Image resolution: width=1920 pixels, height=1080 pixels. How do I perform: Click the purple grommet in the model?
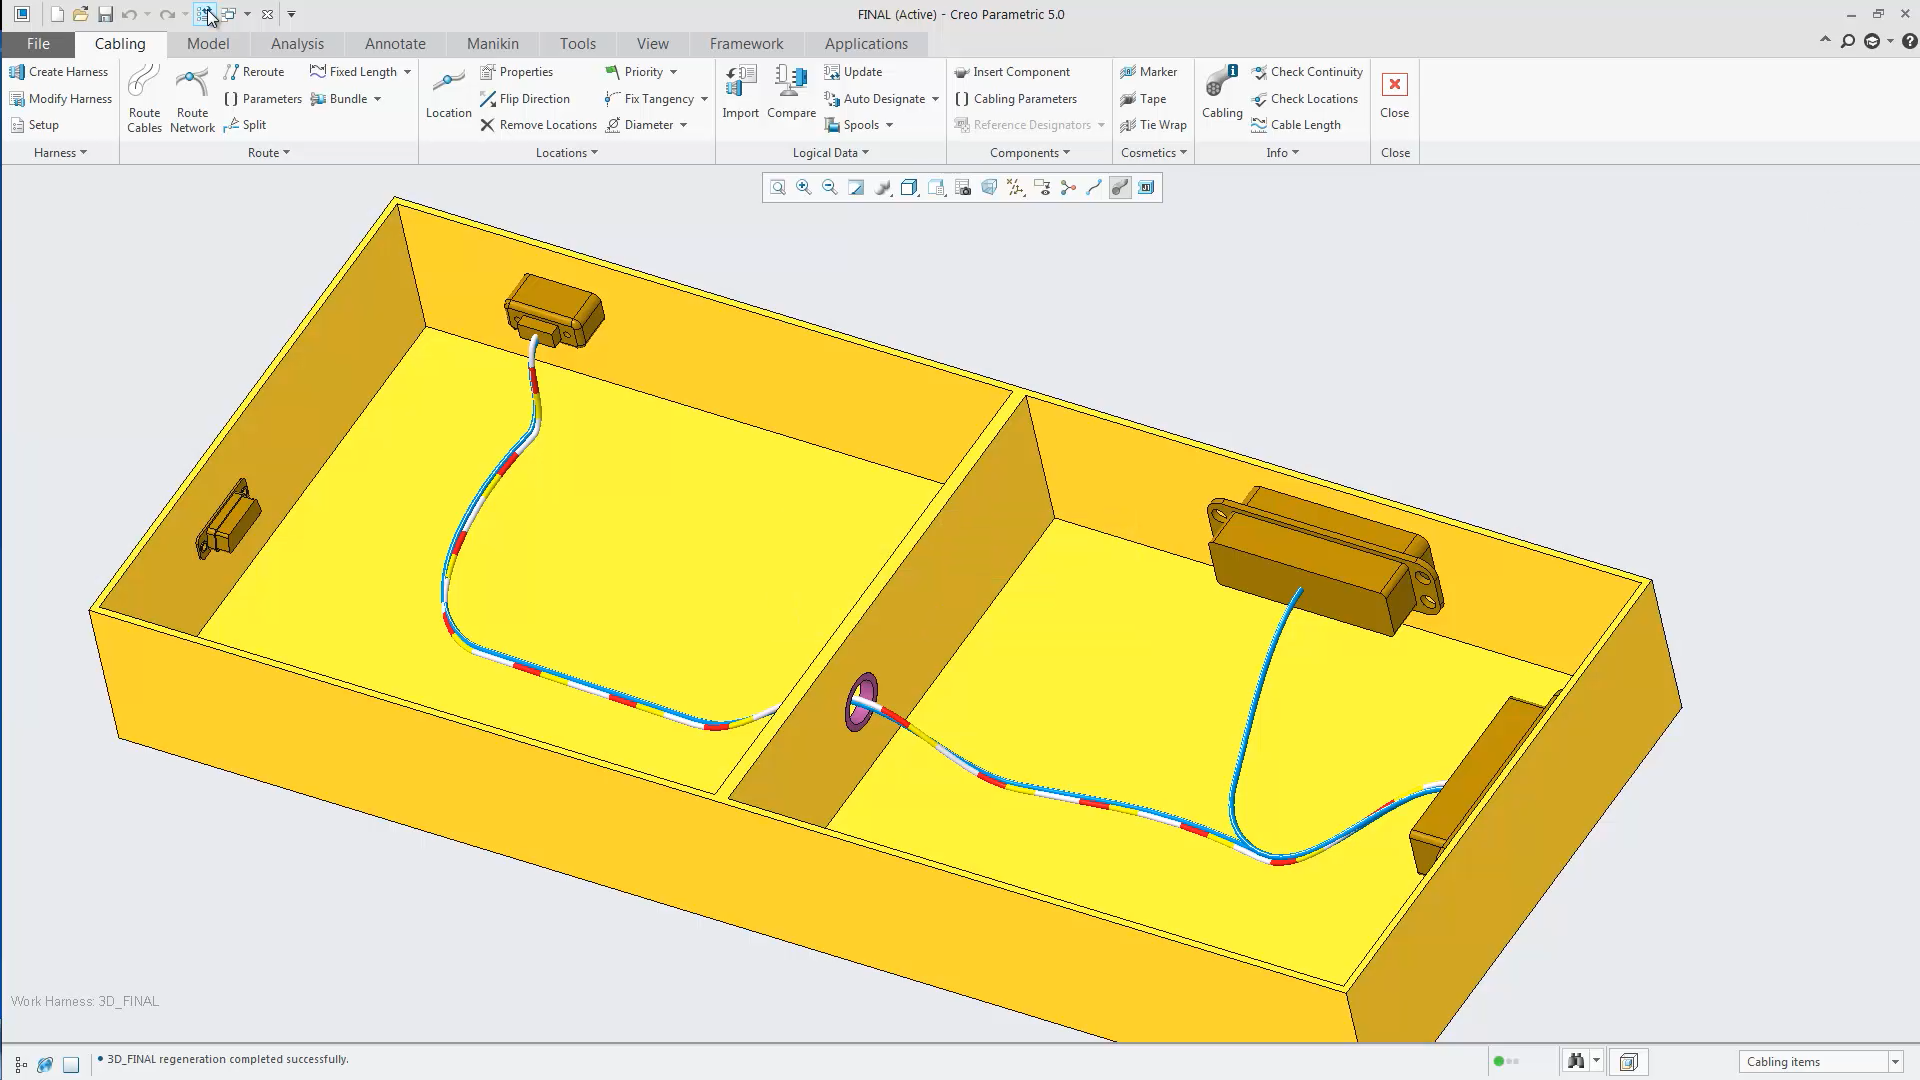(861, 702)
